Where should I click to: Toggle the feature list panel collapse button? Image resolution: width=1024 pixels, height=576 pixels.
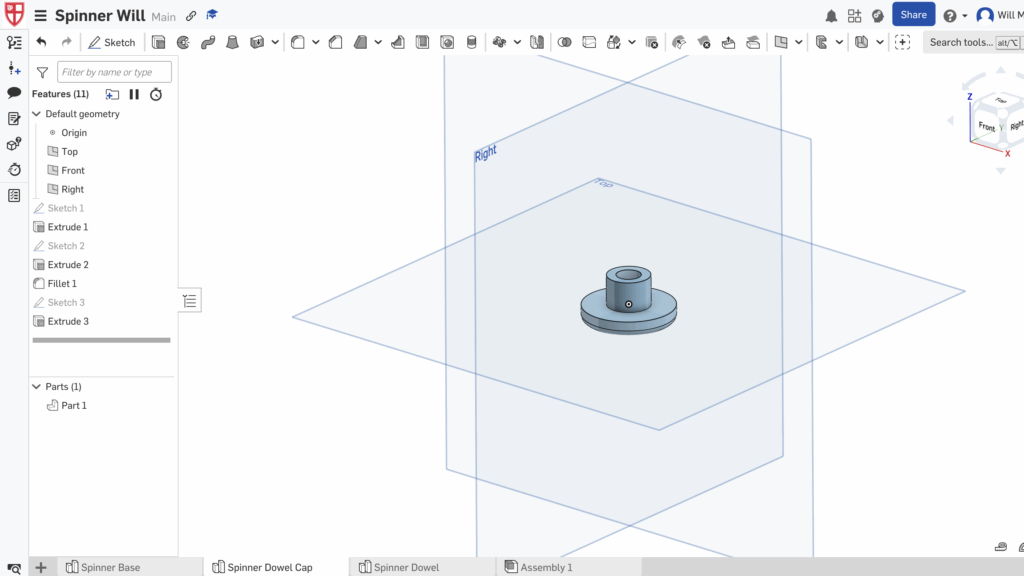coord(190,300)
